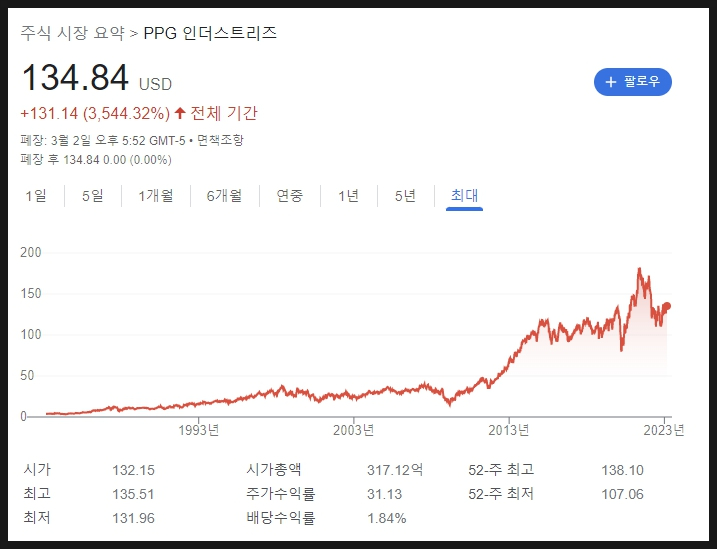Click the 시가총액 label
Viewport: 717px width, 549px height.
274,469
